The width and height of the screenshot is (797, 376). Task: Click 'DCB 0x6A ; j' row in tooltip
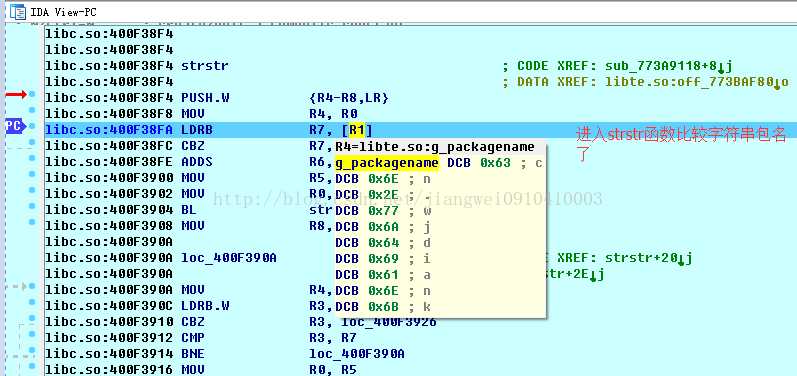[383, 227]
